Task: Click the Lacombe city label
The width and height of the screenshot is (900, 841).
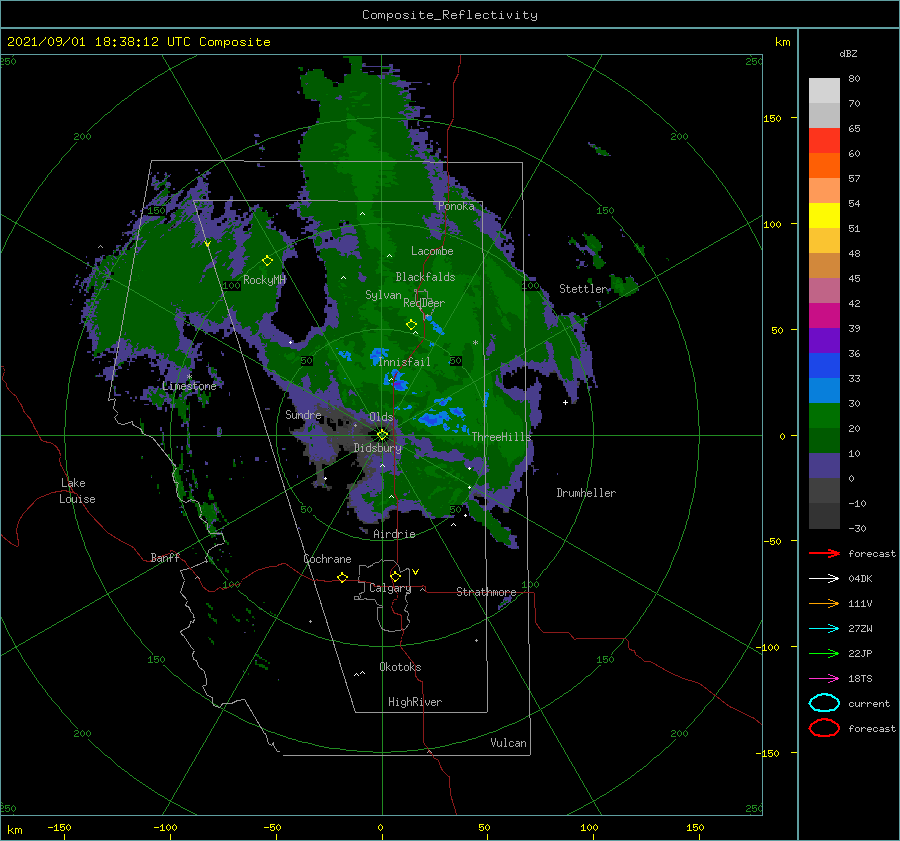Action: pos(432,251)
